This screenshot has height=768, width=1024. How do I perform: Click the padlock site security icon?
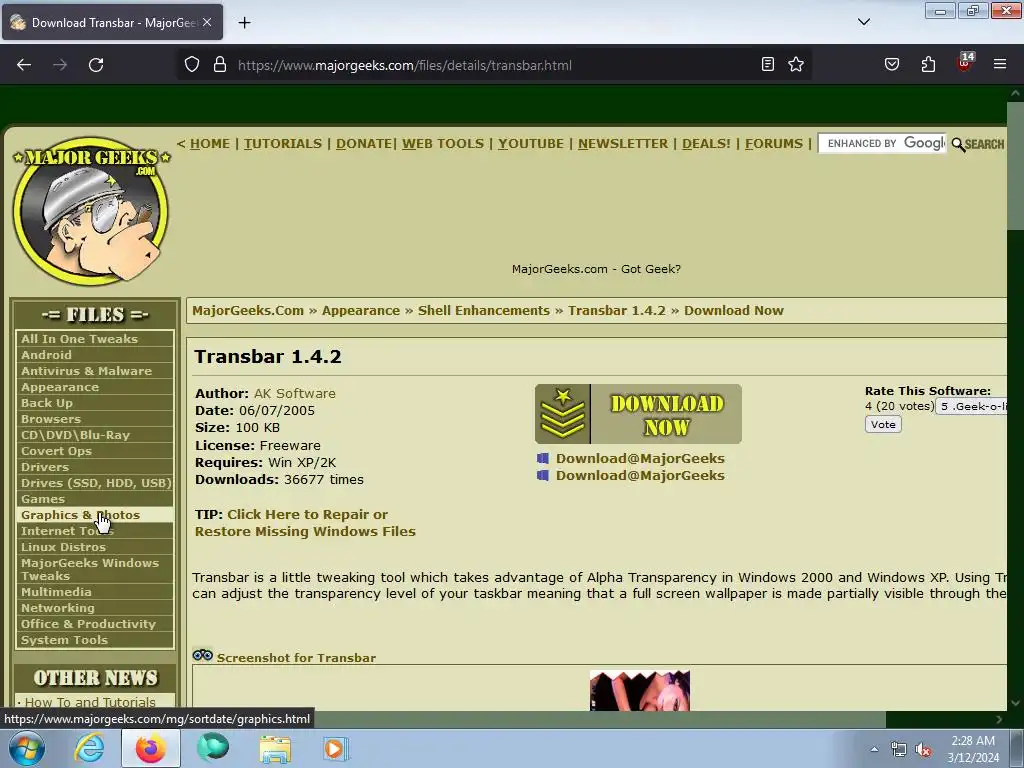[x=220, y=65]
